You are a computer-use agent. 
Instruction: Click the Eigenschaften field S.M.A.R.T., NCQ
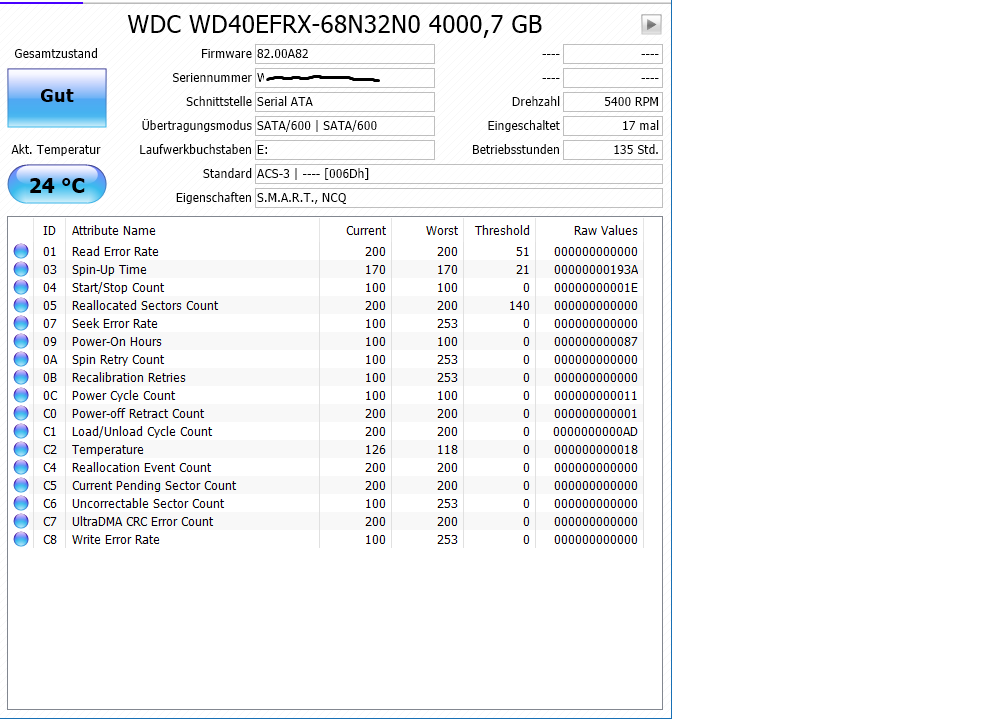pos(458,197)
